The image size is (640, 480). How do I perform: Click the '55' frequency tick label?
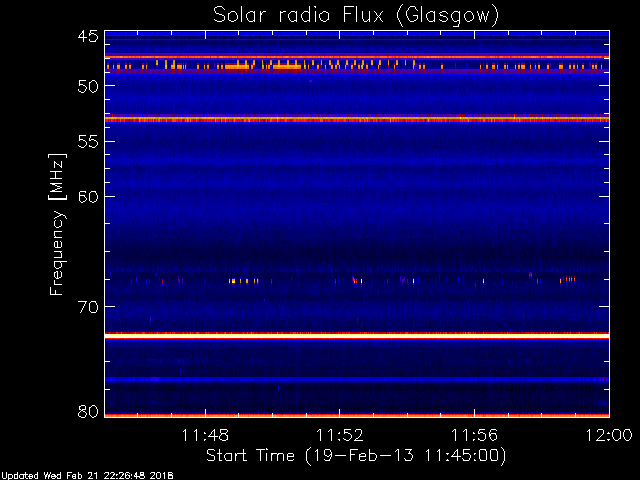coord(88,142)
